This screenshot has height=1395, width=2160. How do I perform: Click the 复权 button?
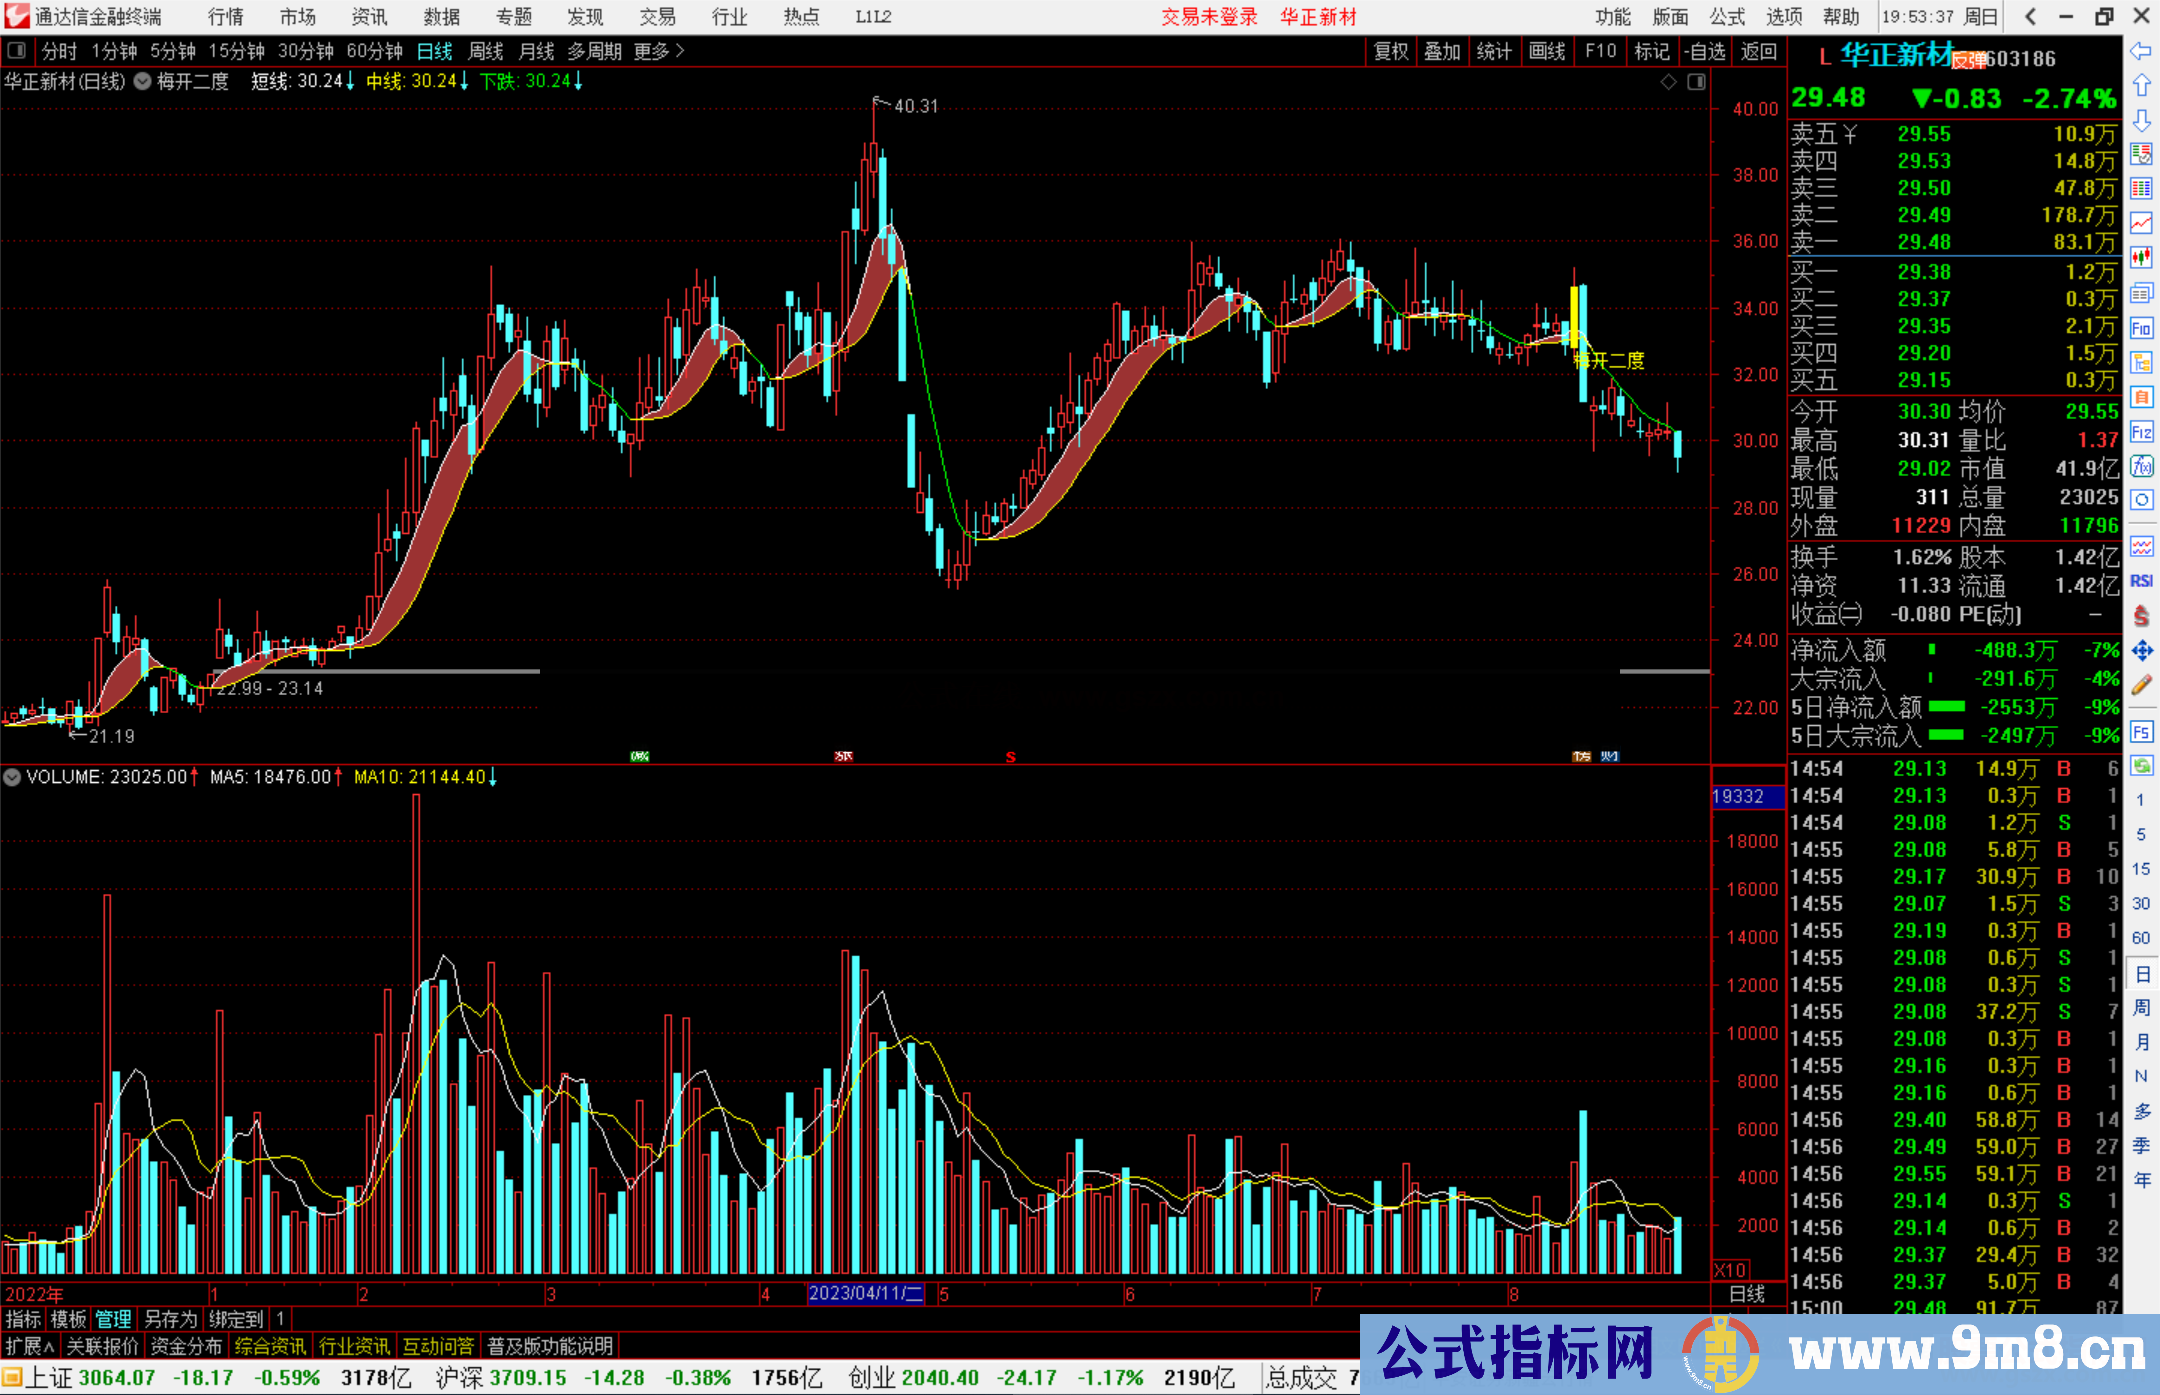[1390, 51]
